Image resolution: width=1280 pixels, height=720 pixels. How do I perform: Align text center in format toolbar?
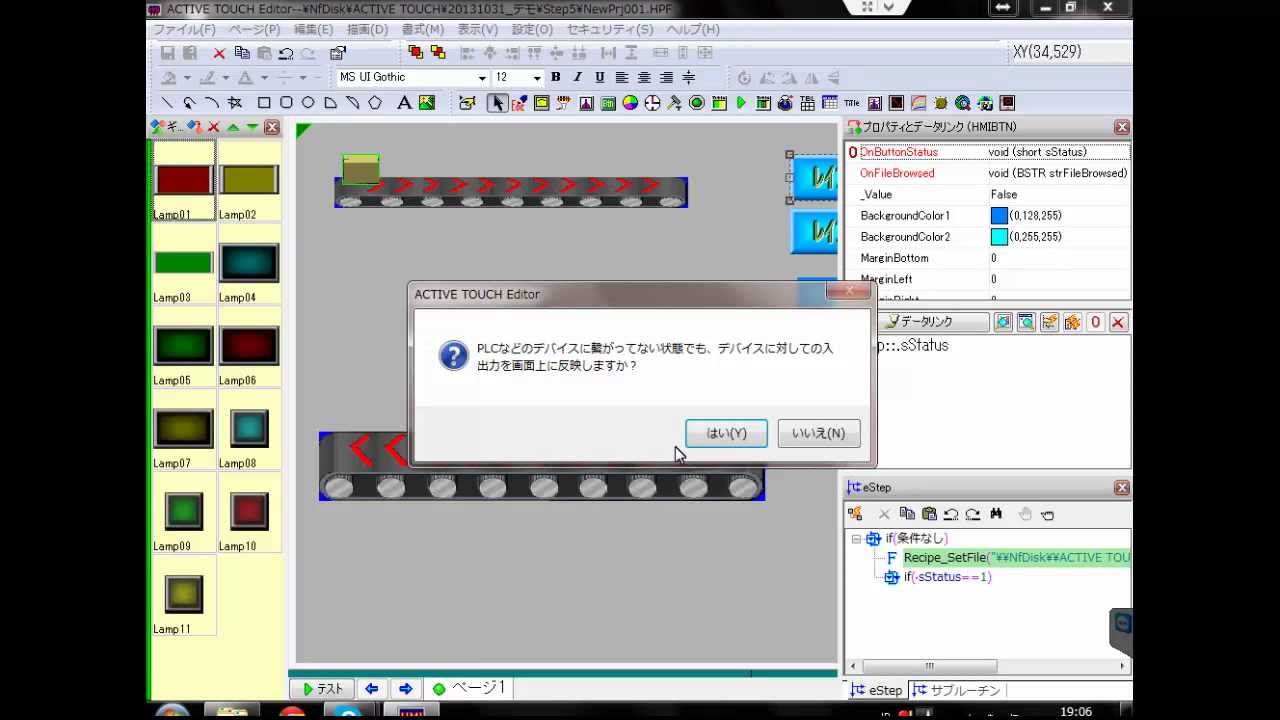pyautogui.click(x=644, y=77)
